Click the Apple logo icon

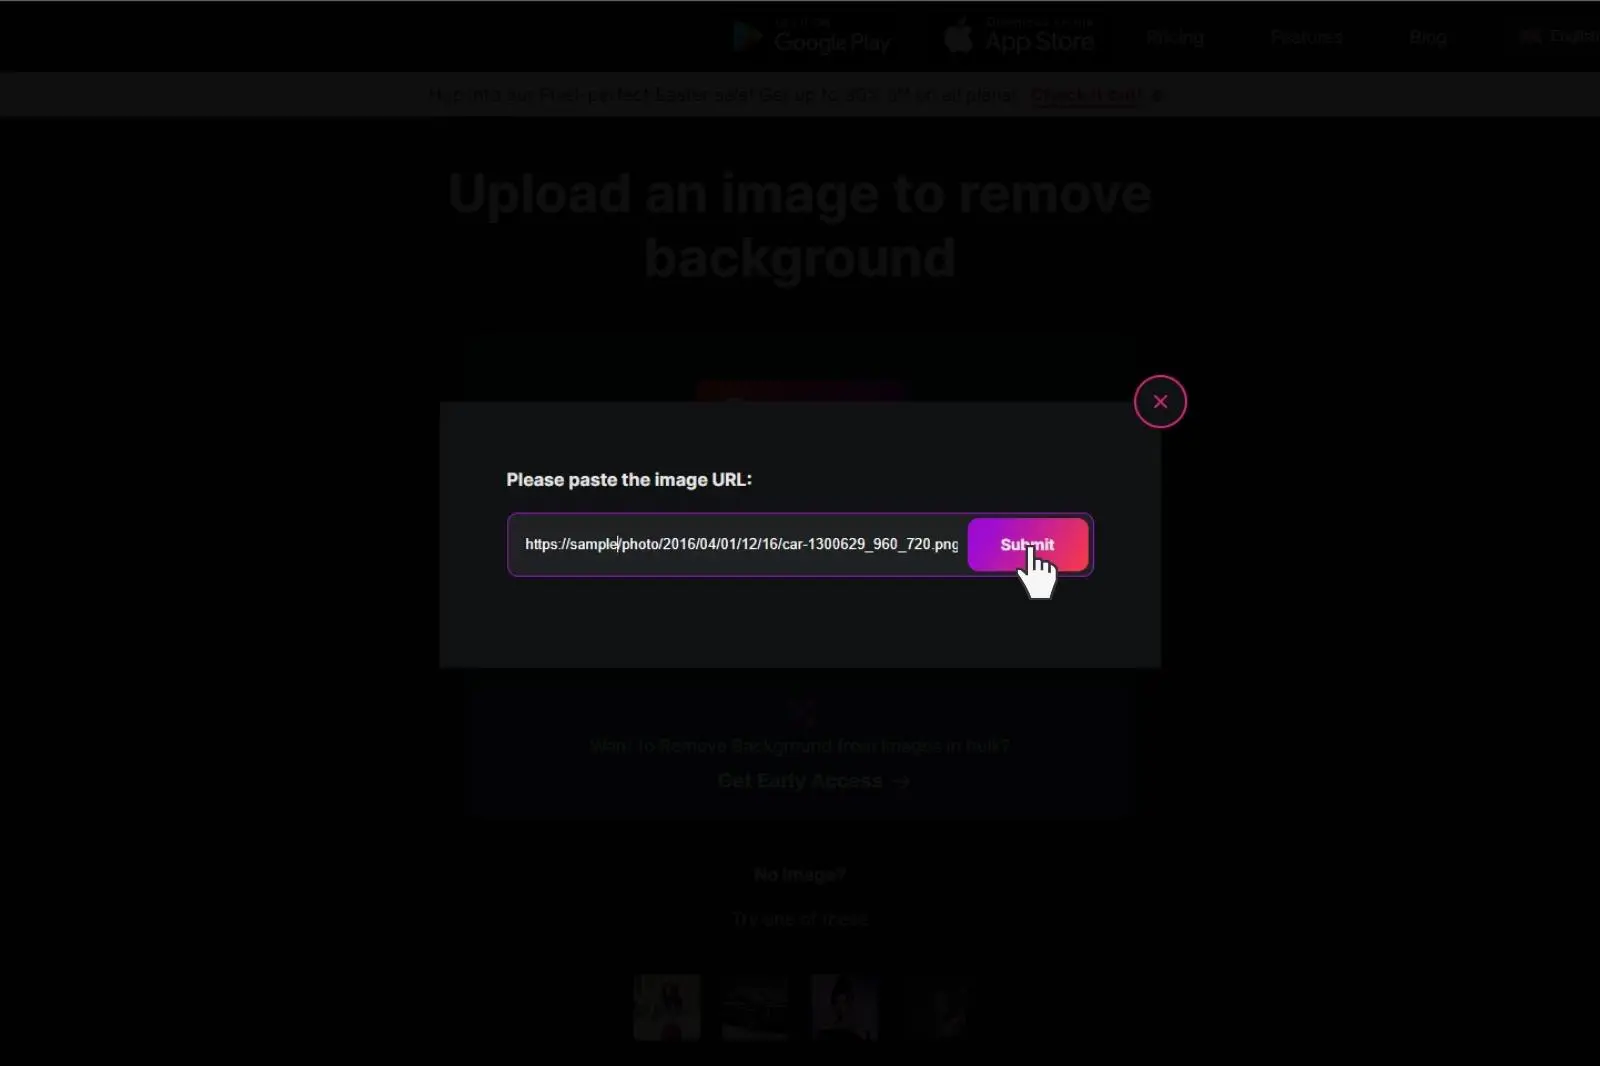959,36
